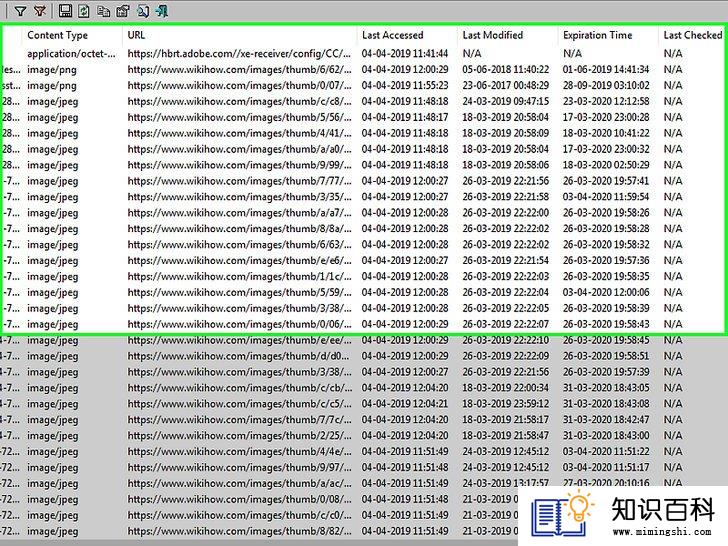Click expiration time 31-03-2020 18:42:47
The image size is (728, 546).
606,420
